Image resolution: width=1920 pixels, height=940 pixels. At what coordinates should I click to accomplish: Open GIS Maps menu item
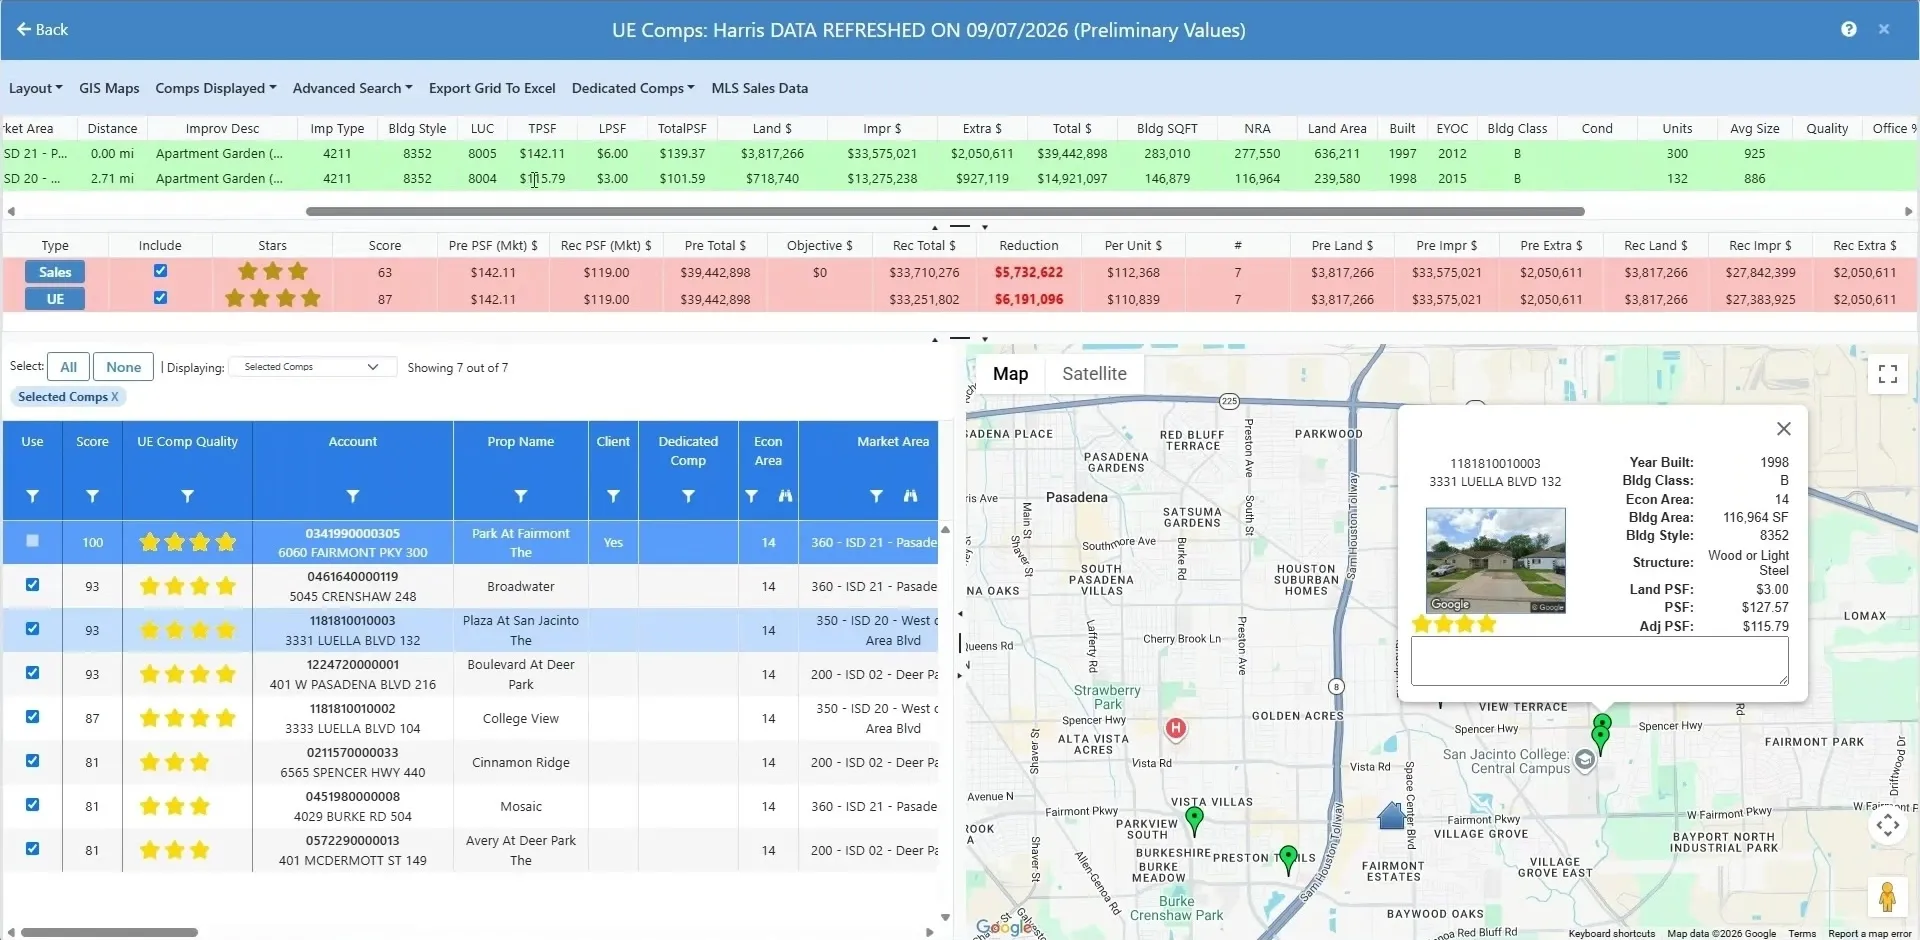(x=109, y=88)
